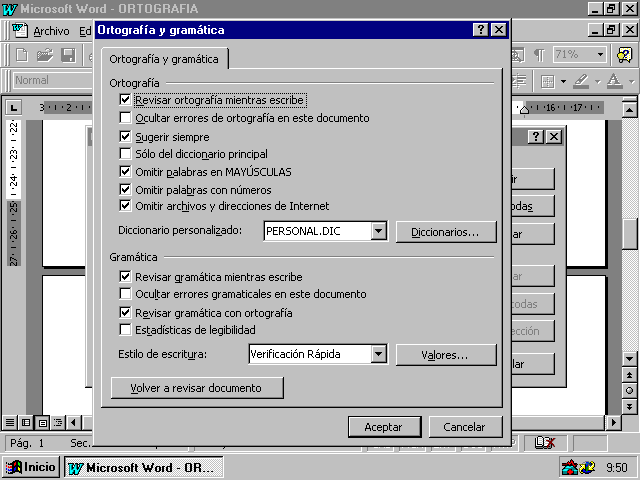Screen dimensions: 640x480
Task: Click the previous page double-arrow button
Action: [x=629, y=375]
